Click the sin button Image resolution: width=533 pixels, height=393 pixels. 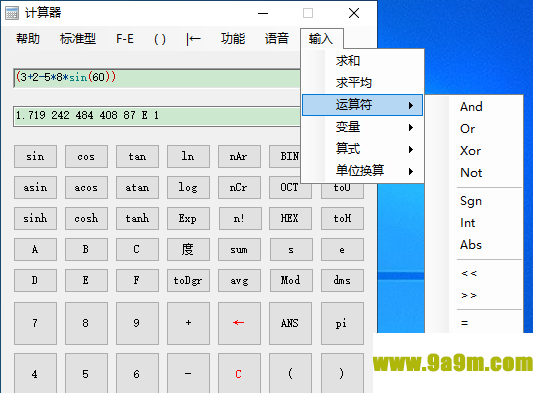35,157
